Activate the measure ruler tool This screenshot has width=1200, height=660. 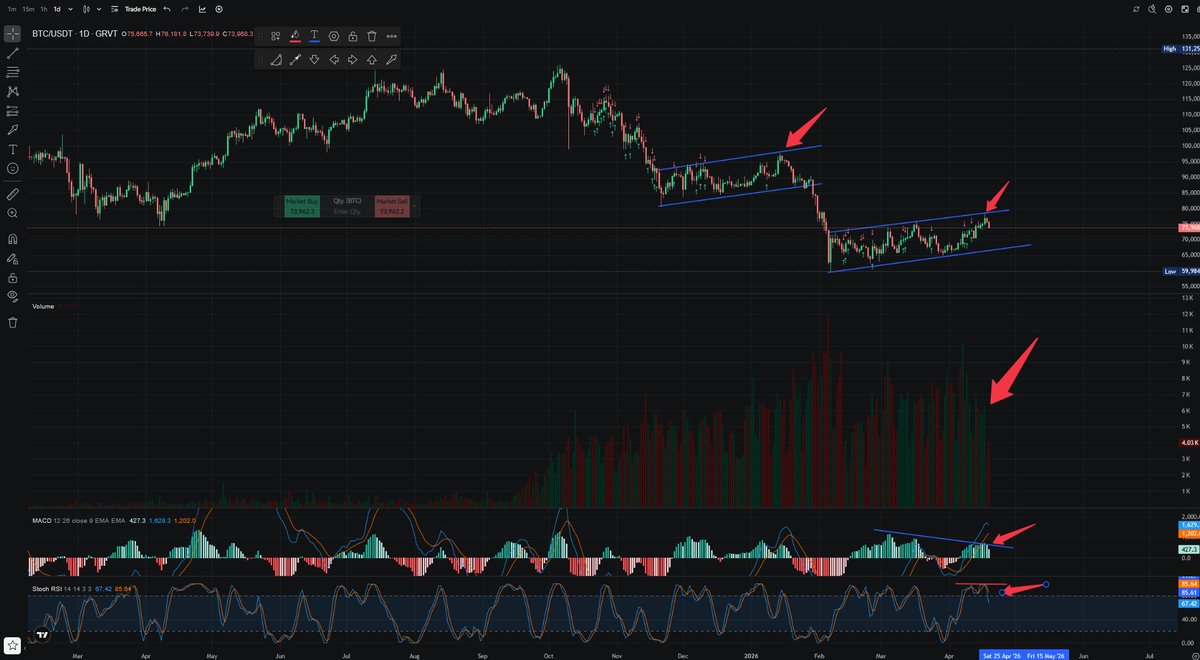(x=11, y=193)
